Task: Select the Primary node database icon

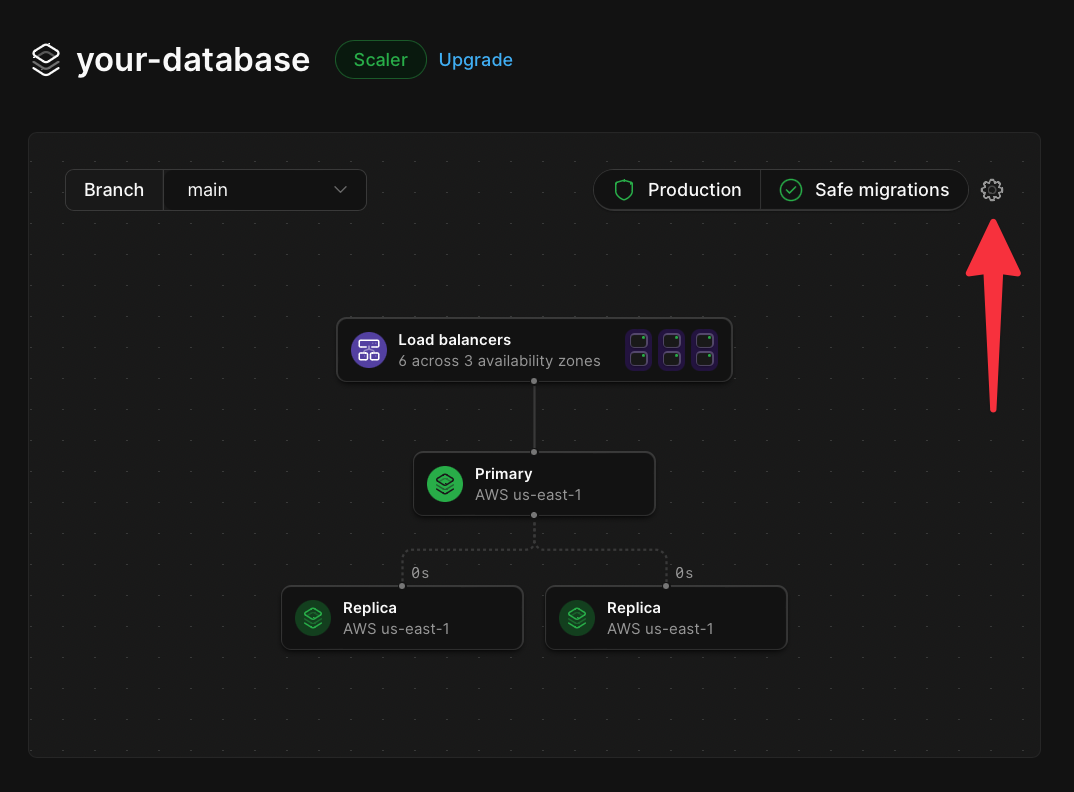Action: tap(444, 484)
